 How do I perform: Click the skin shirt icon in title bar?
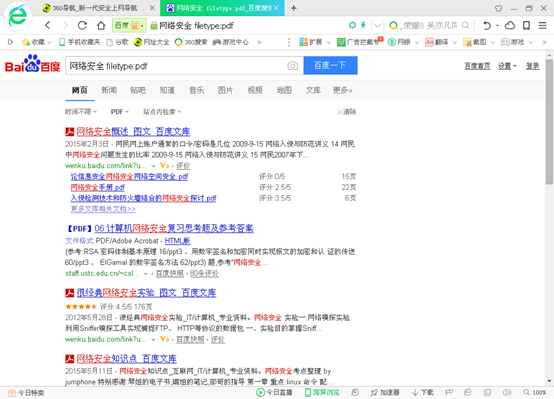498,8
